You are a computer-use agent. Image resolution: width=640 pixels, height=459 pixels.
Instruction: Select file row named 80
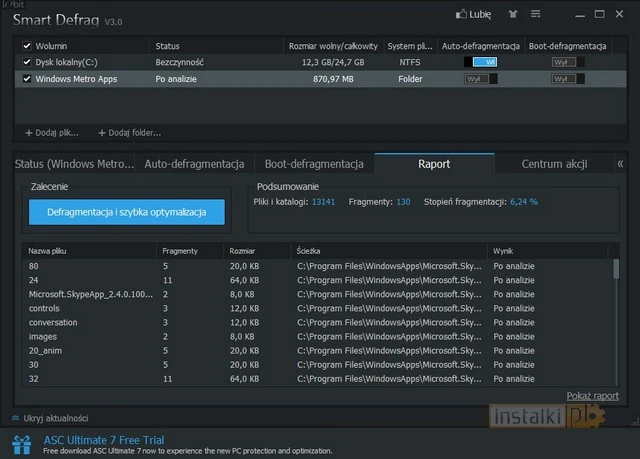coord(318,266)
